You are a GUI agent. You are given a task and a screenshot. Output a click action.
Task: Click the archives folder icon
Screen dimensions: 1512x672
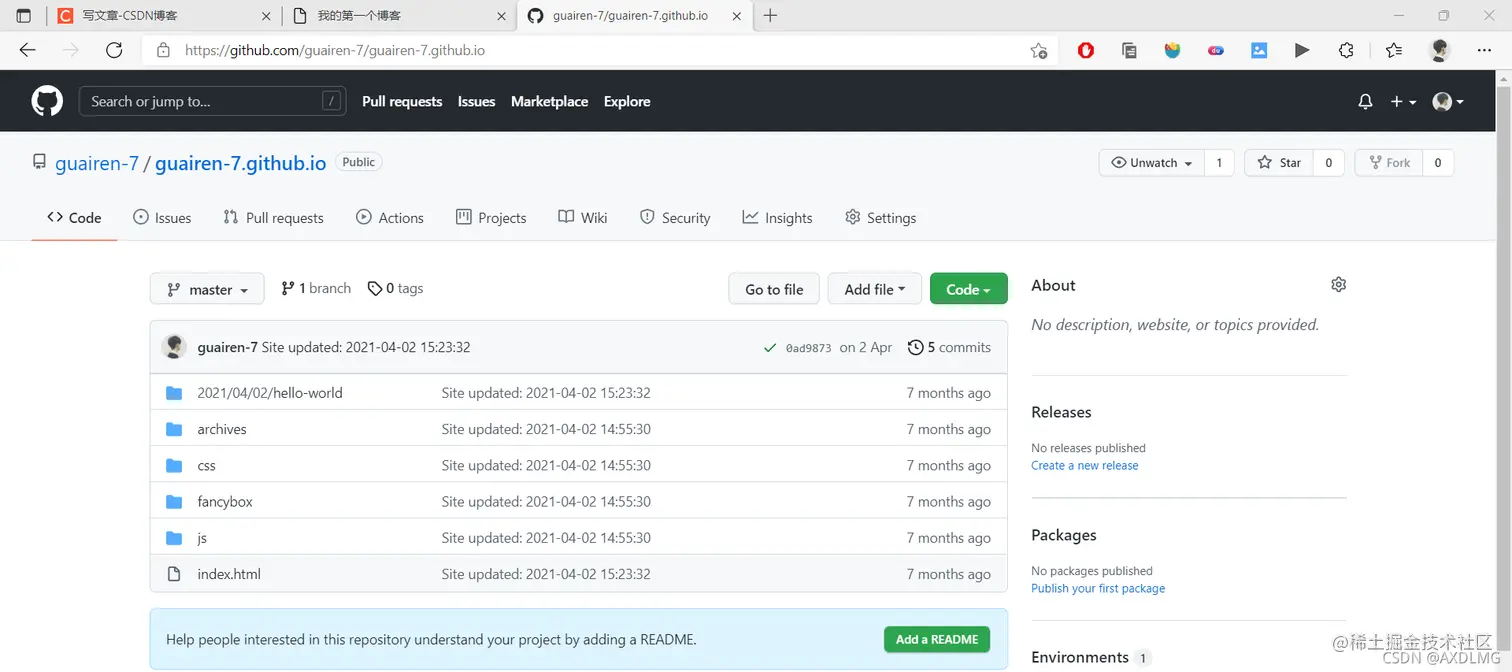pos(174,429)
